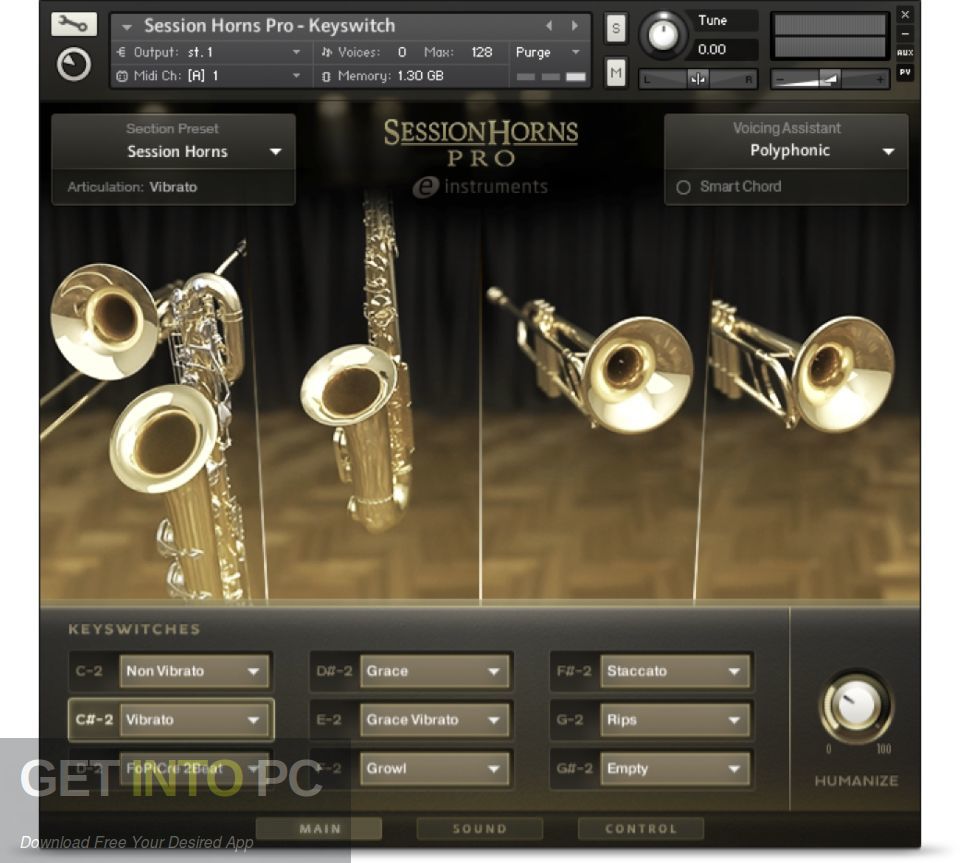Image resolution: width=960 pixels, height=863 pixels.
Task: Enable Smart Chord mode
Action: point(684,187)
